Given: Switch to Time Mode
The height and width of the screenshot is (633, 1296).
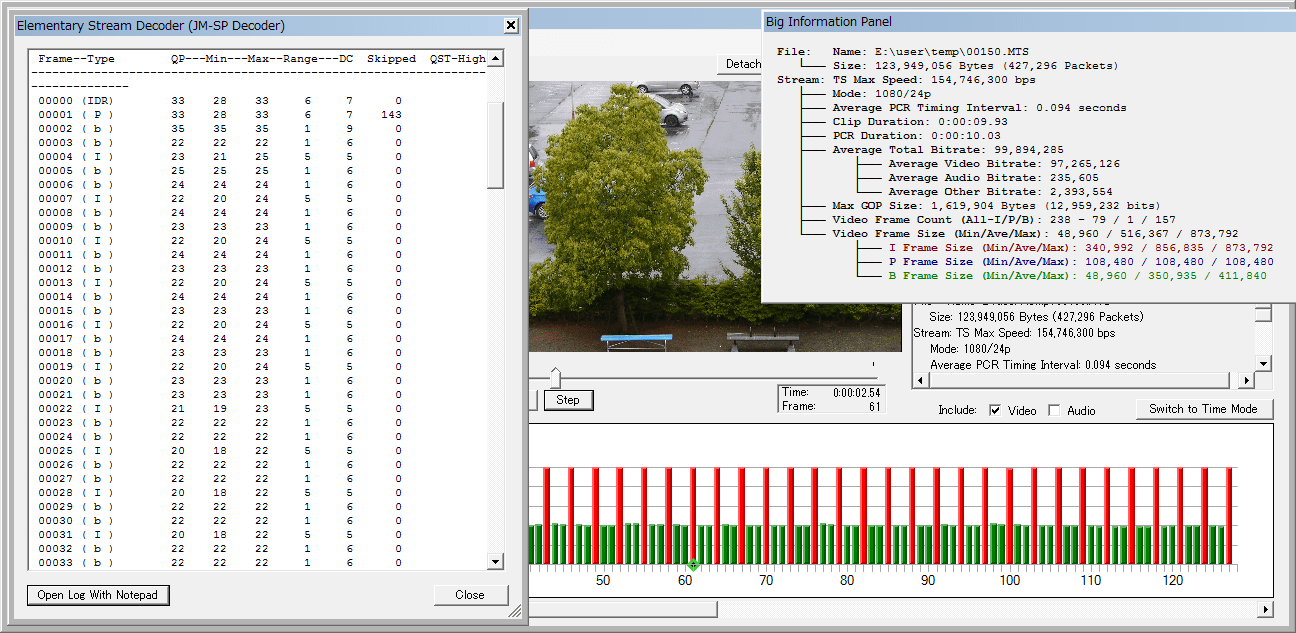Looking at the screenshot, I should point(1203,409).
